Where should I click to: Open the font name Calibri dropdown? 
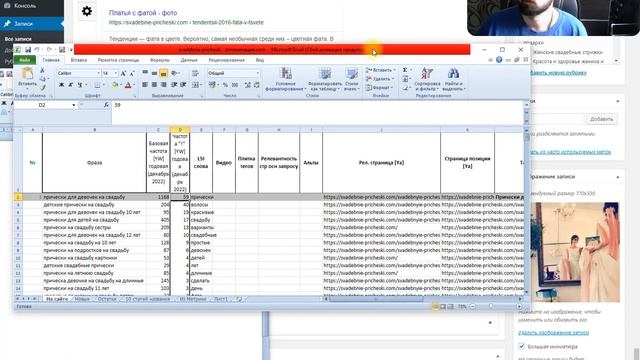coord(98,73)
